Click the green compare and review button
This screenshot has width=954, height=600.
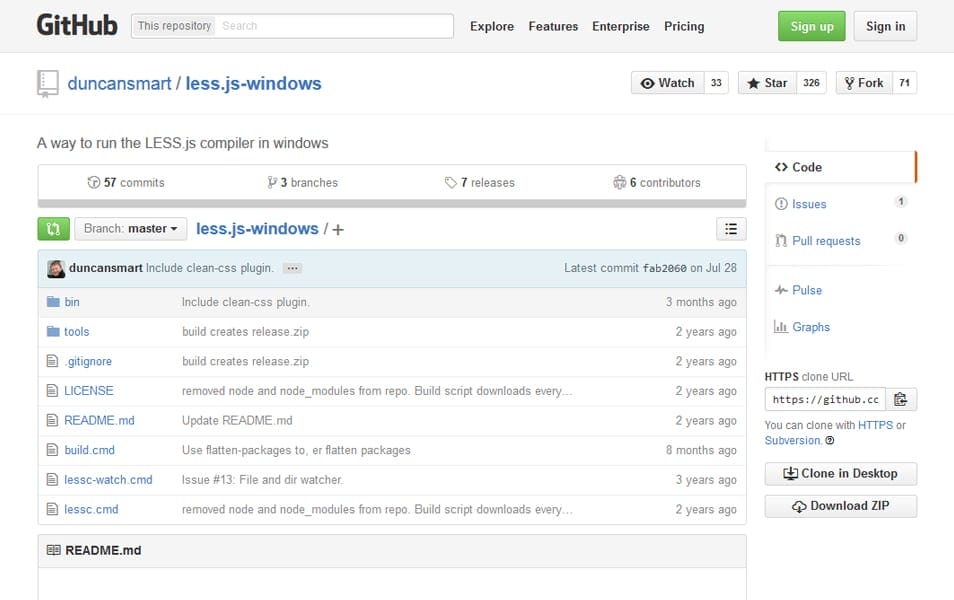tap(54, 229)
